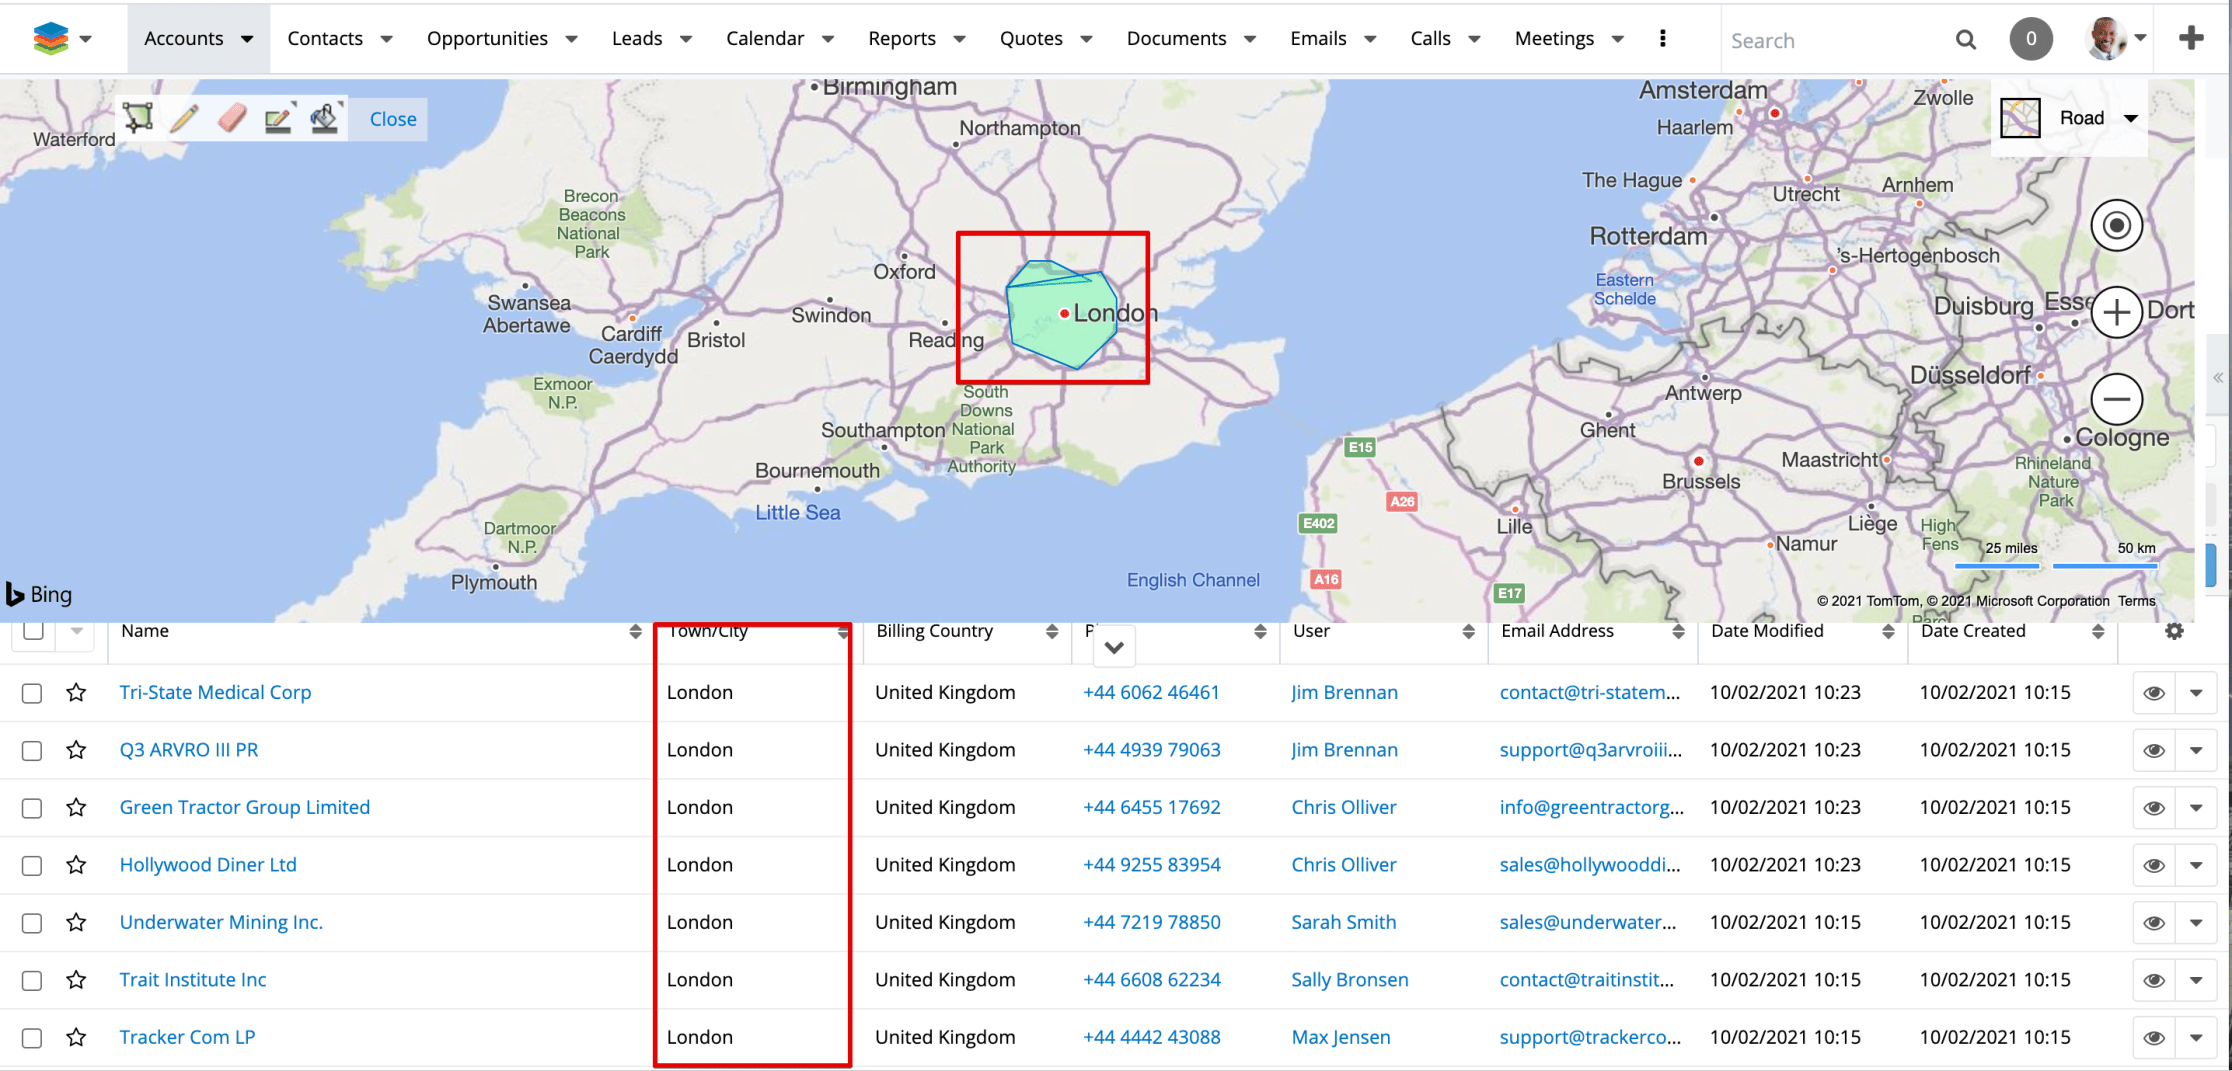Select the checkbox for Tri-State Corp row
Image resolution: width=2232 pixels, height=1071 pixels.
(31, 692)
